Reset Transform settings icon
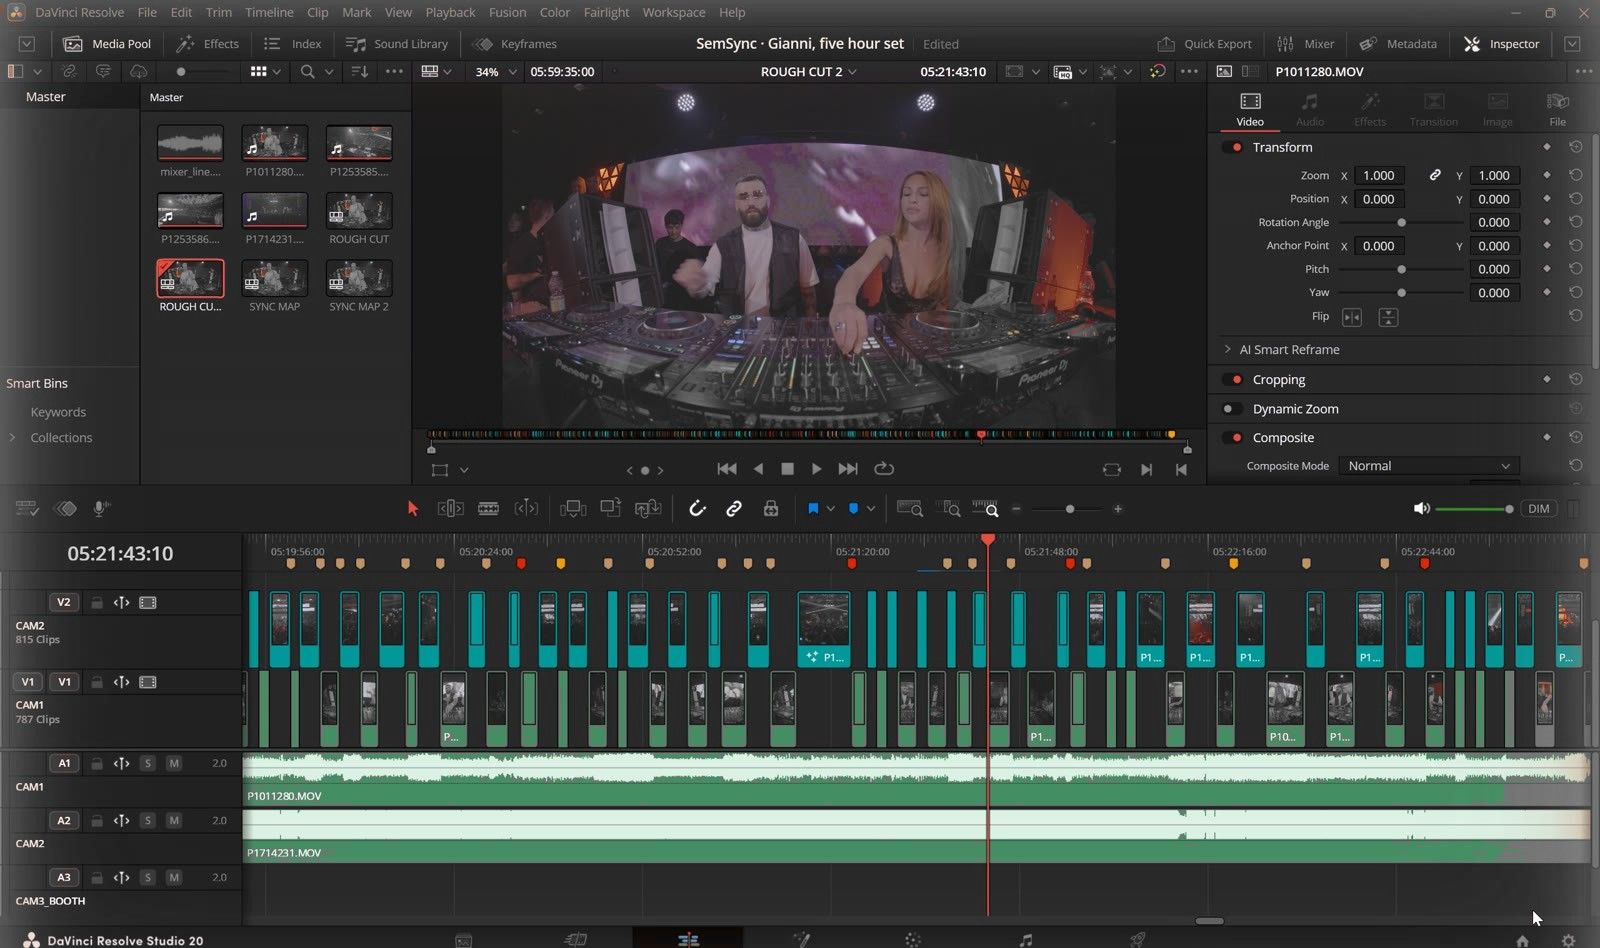The image size is (1600, 948). [1575, 147]
